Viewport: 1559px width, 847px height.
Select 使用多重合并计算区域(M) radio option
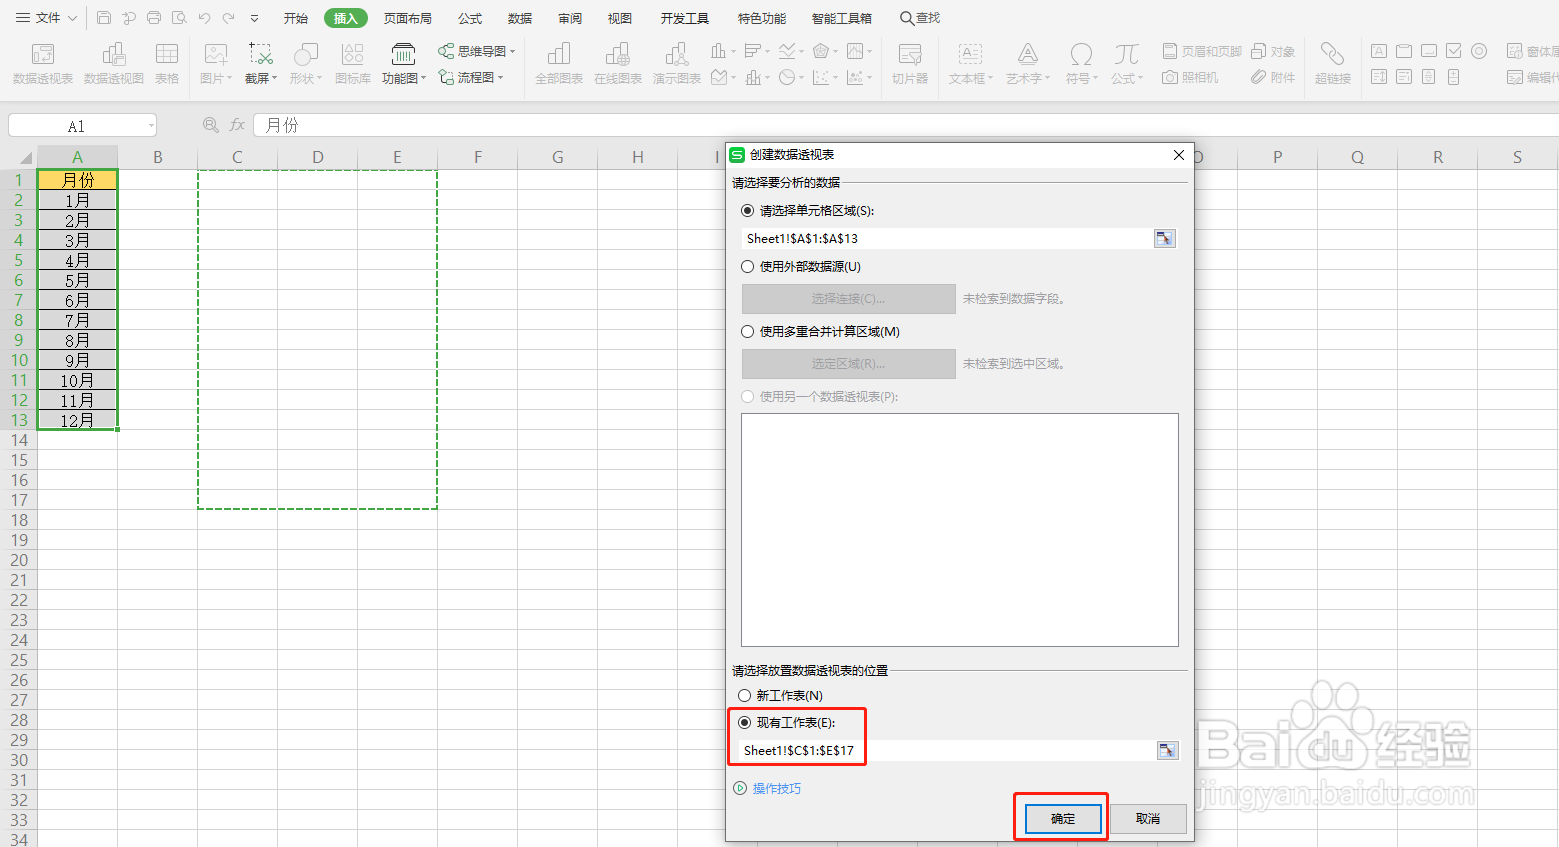coord(748,331)
